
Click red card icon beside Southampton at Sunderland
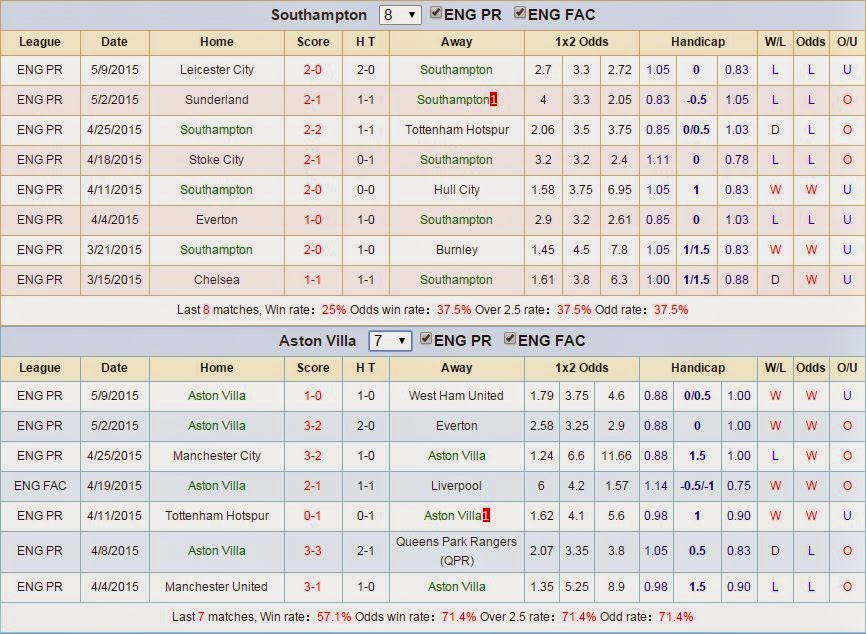(493, 99)
